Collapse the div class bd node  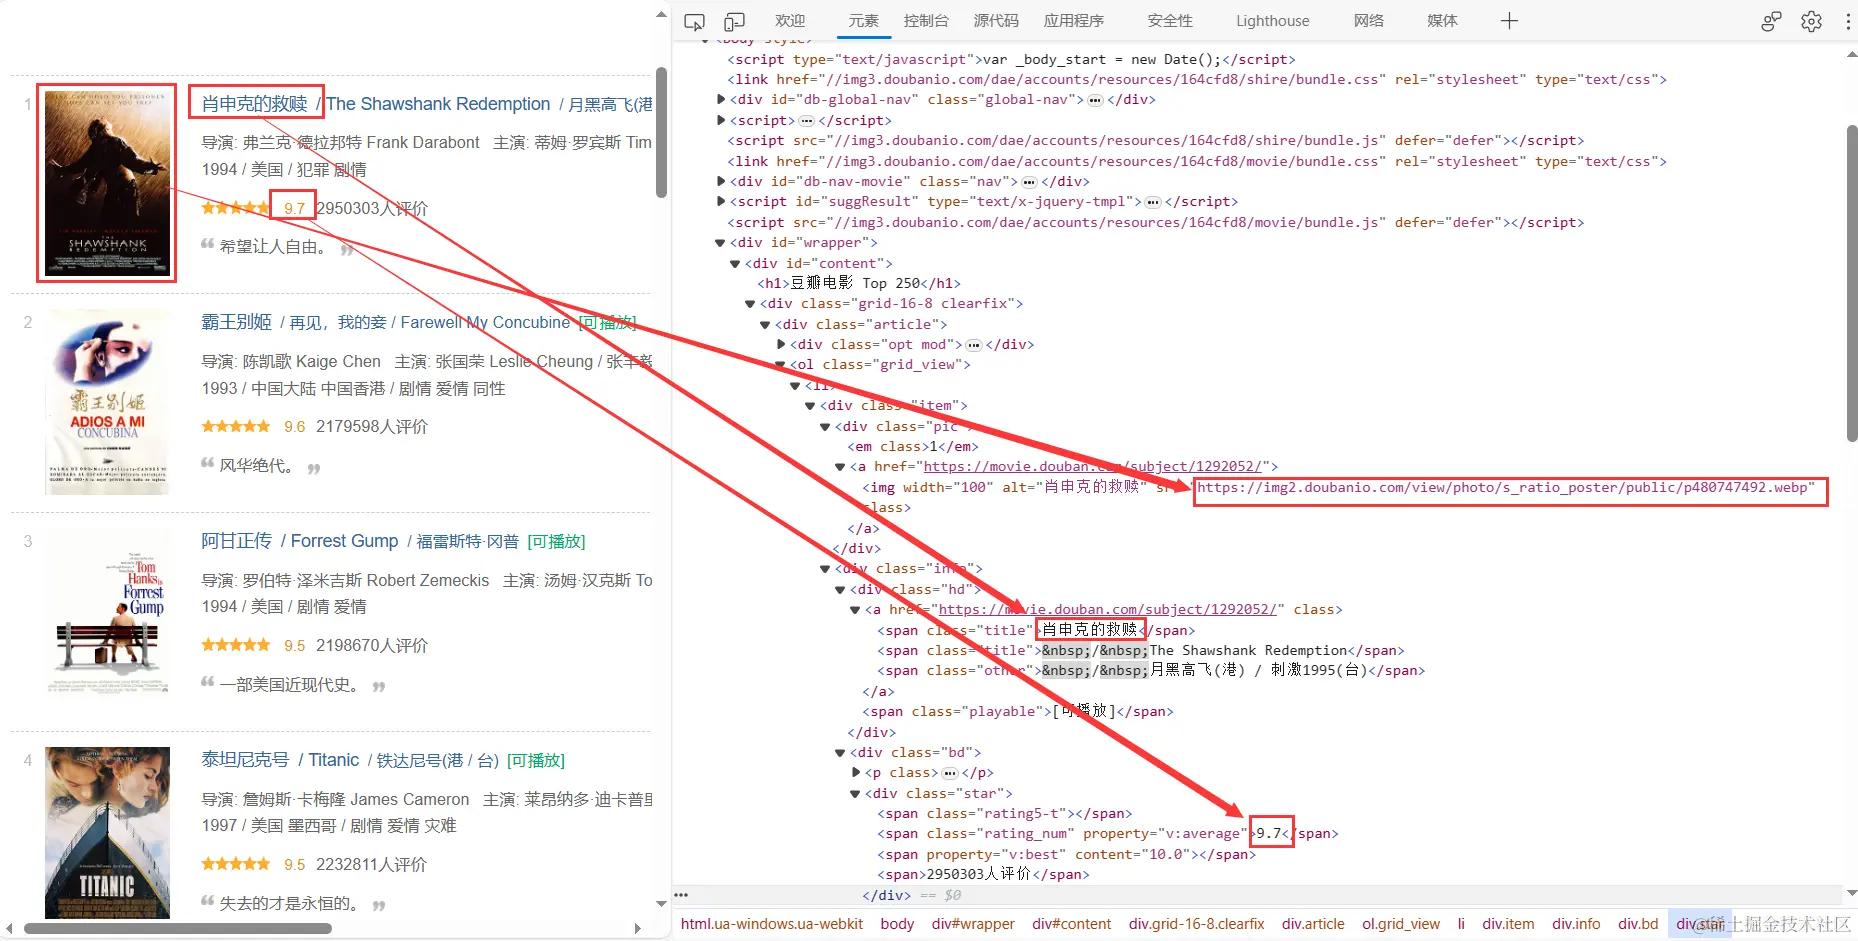pos(841,753)
